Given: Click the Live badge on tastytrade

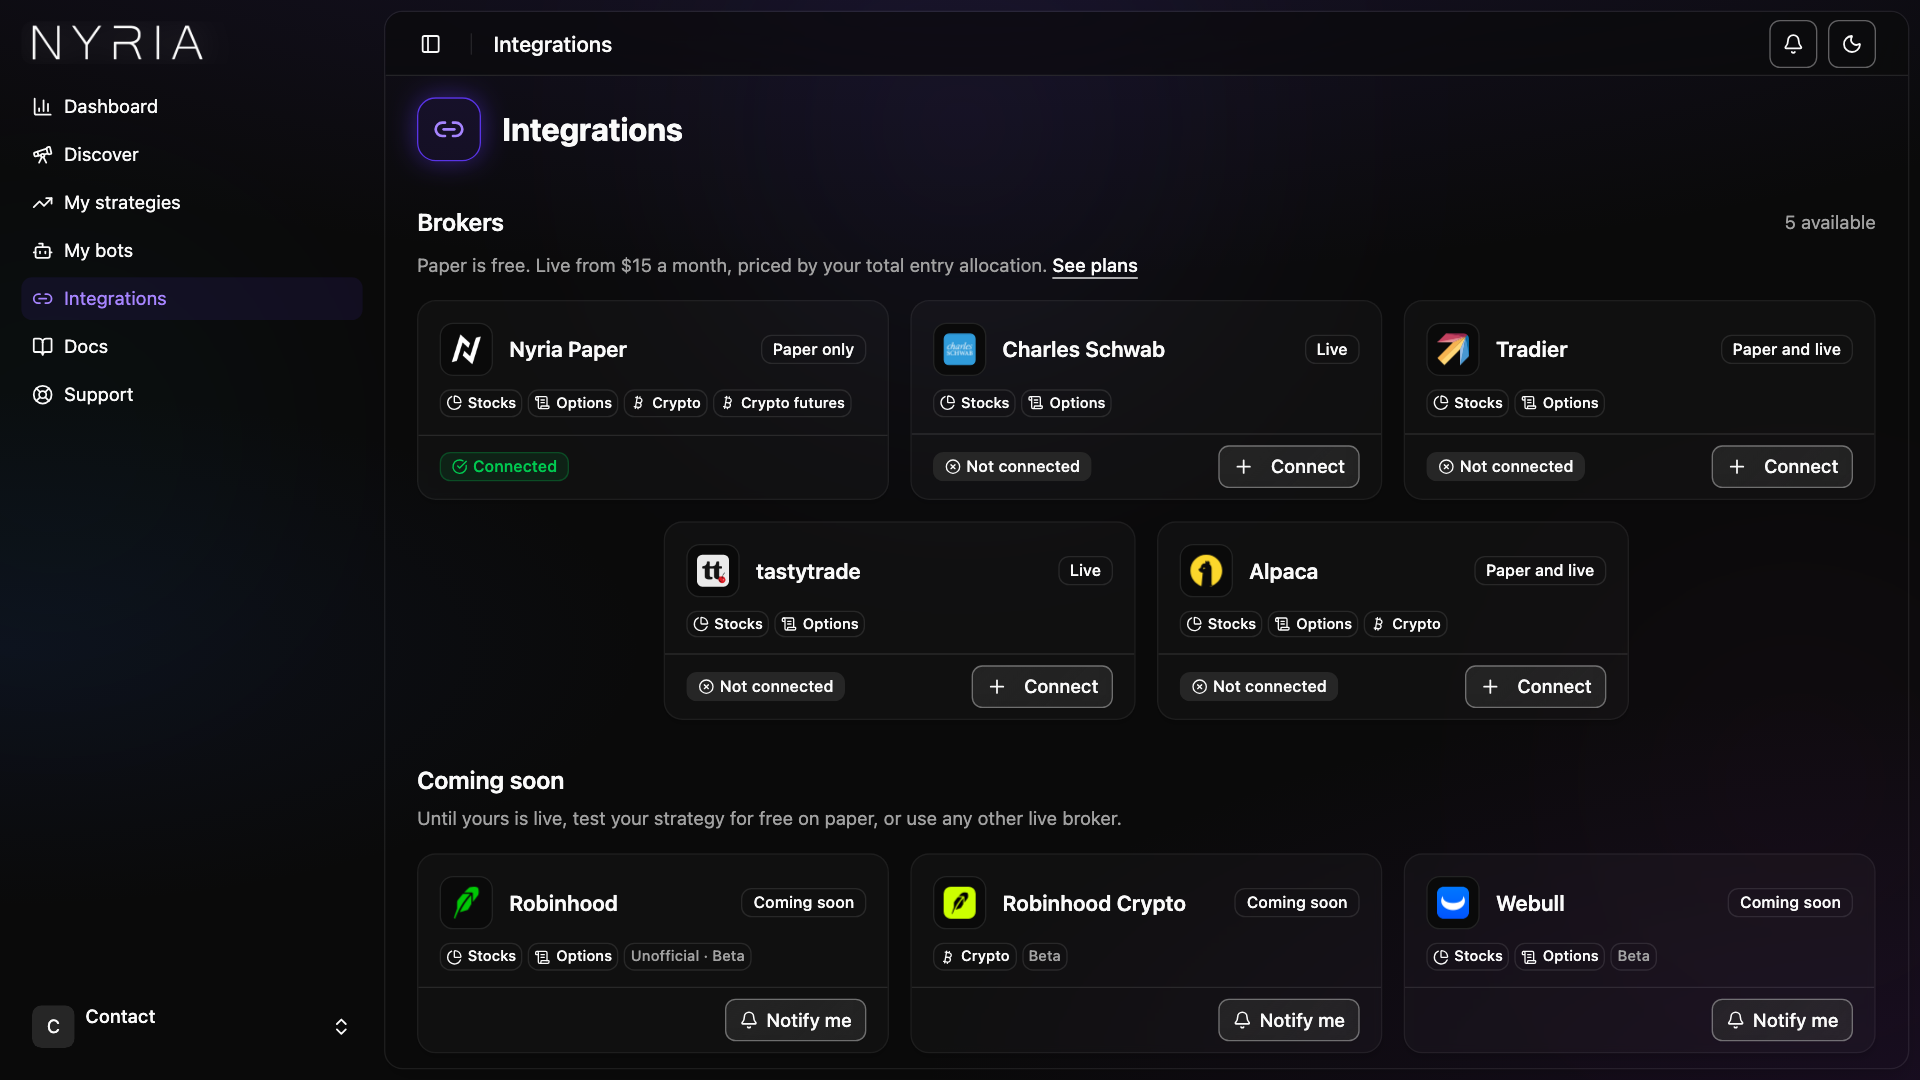Looking at the screenshot, I should tap(1085, 570).
